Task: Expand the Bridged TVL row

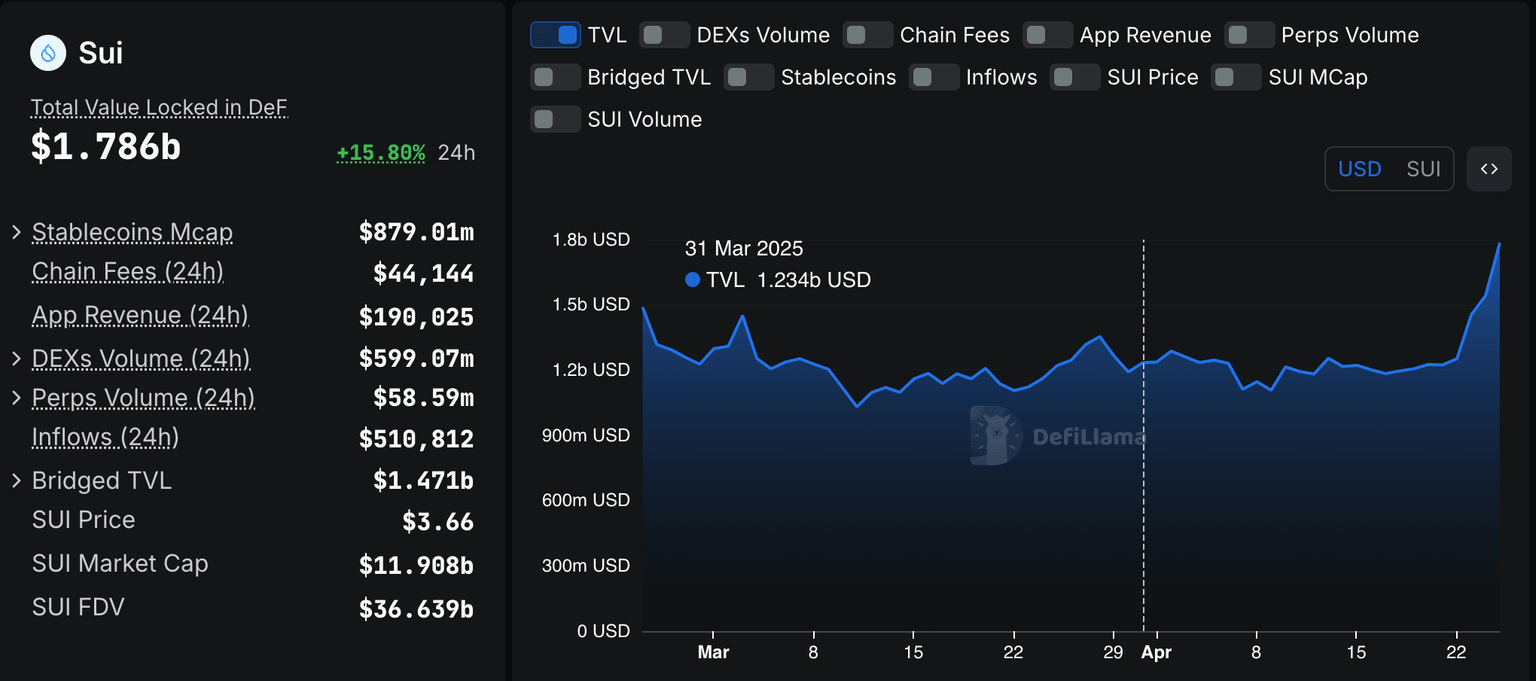Action: (x=15, y=480)
